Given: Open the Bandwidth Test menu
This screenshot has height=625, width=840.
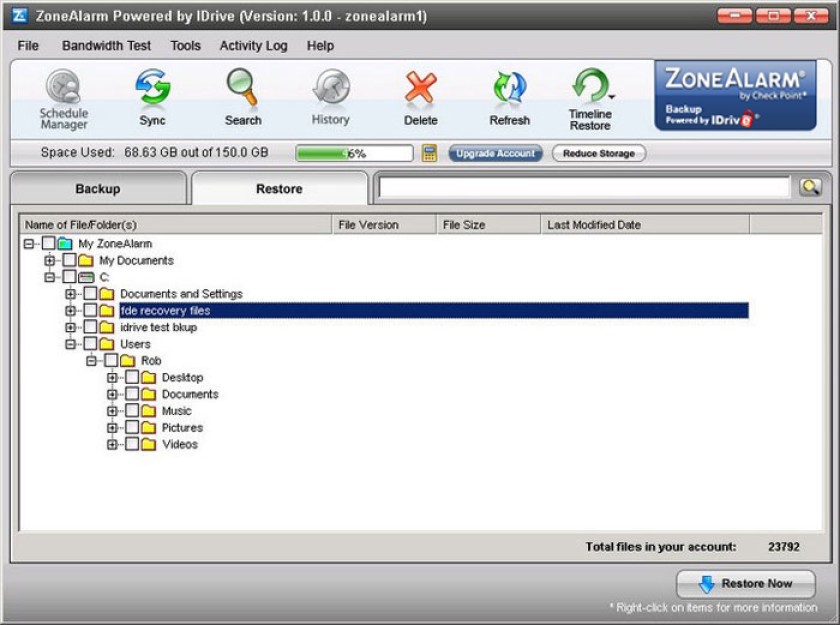Looking at the screenshot, I should coord(107,46).
